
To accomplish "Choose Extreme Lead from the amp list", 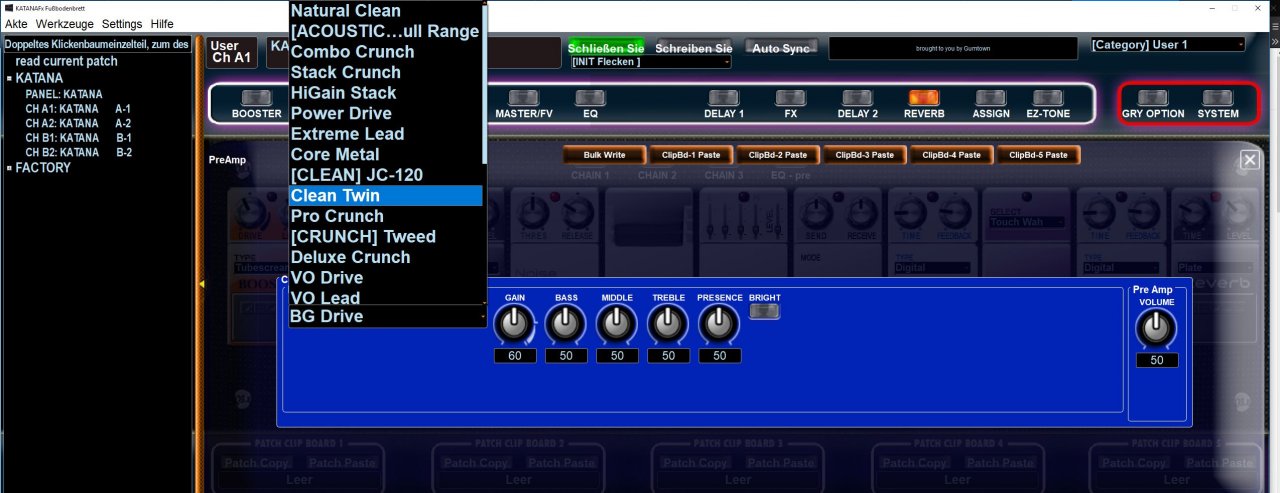I will coord(385,134).
